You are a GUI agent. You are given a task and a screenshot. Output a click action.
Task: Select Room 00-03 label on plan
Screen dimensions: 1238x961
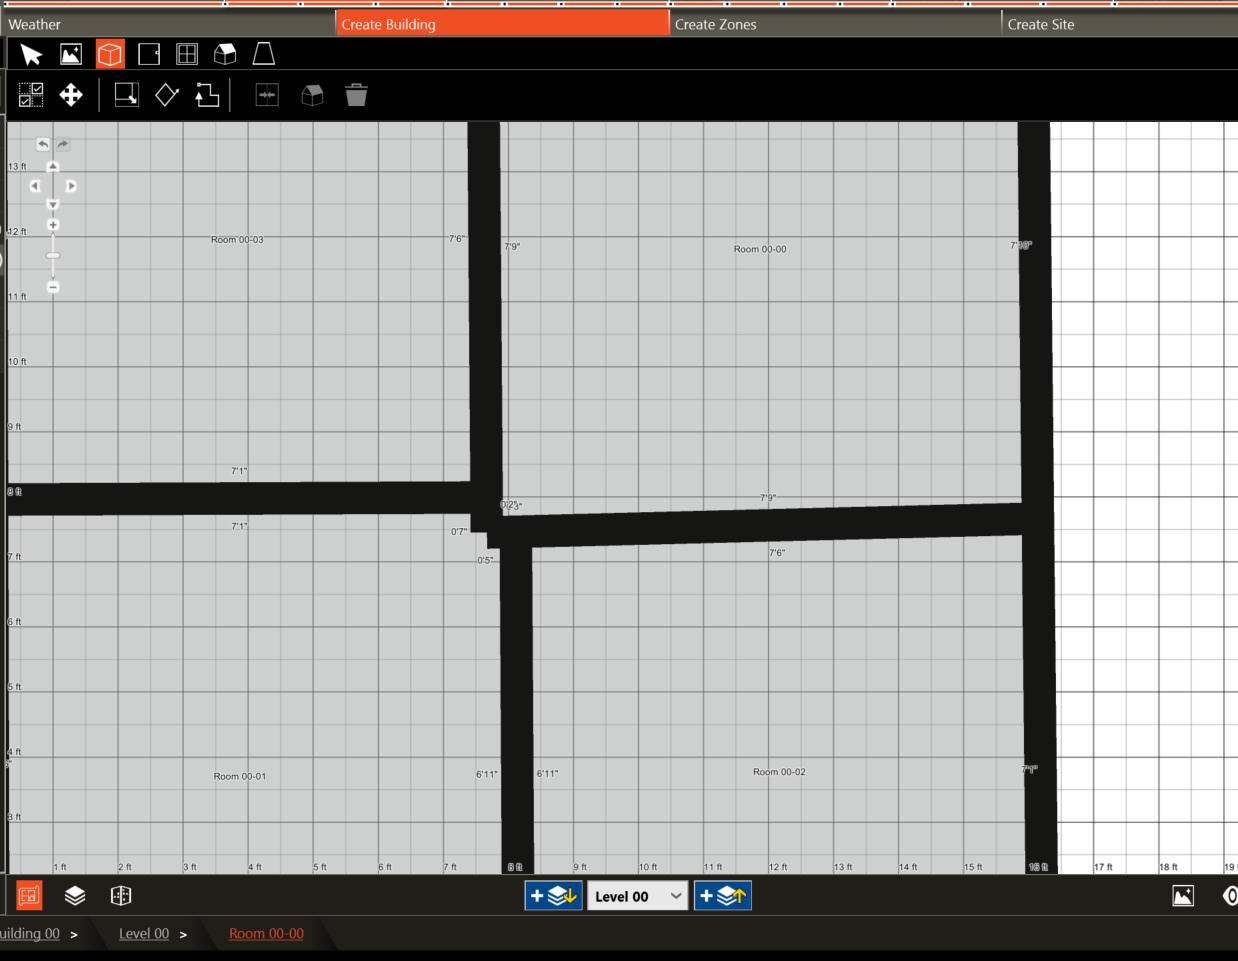coord(237,240)
